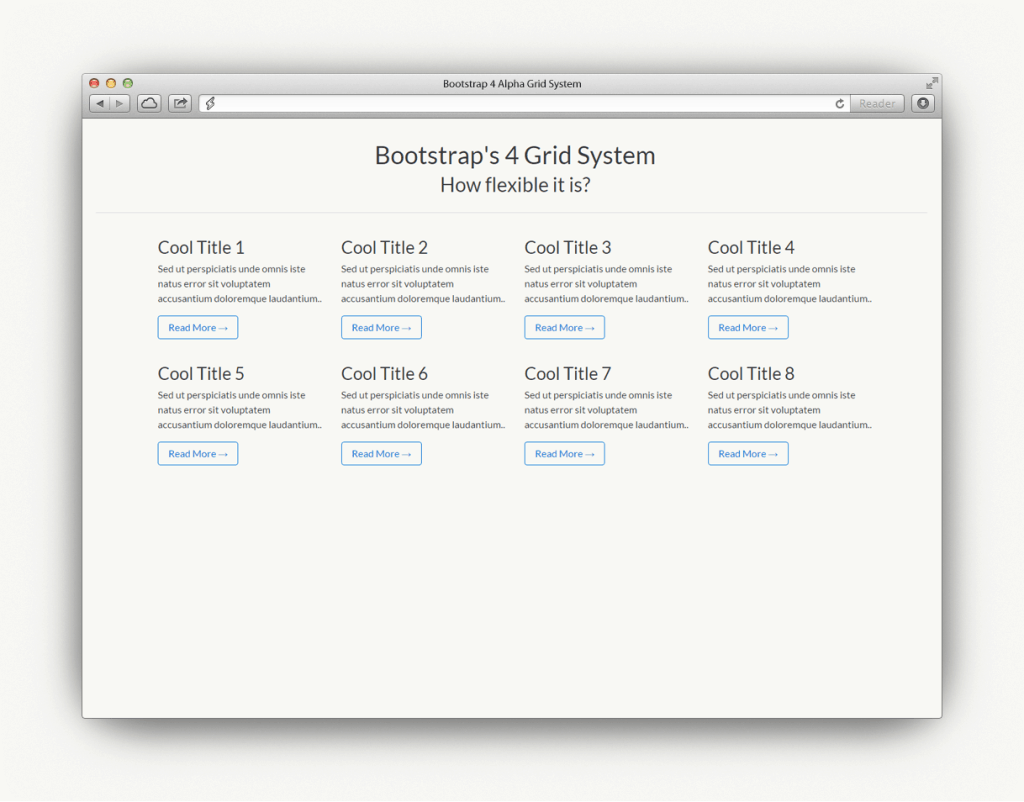This screenshot has height=802, width=1024.
Task: Click the back navigation arrow
Action: tap(99, 103)
